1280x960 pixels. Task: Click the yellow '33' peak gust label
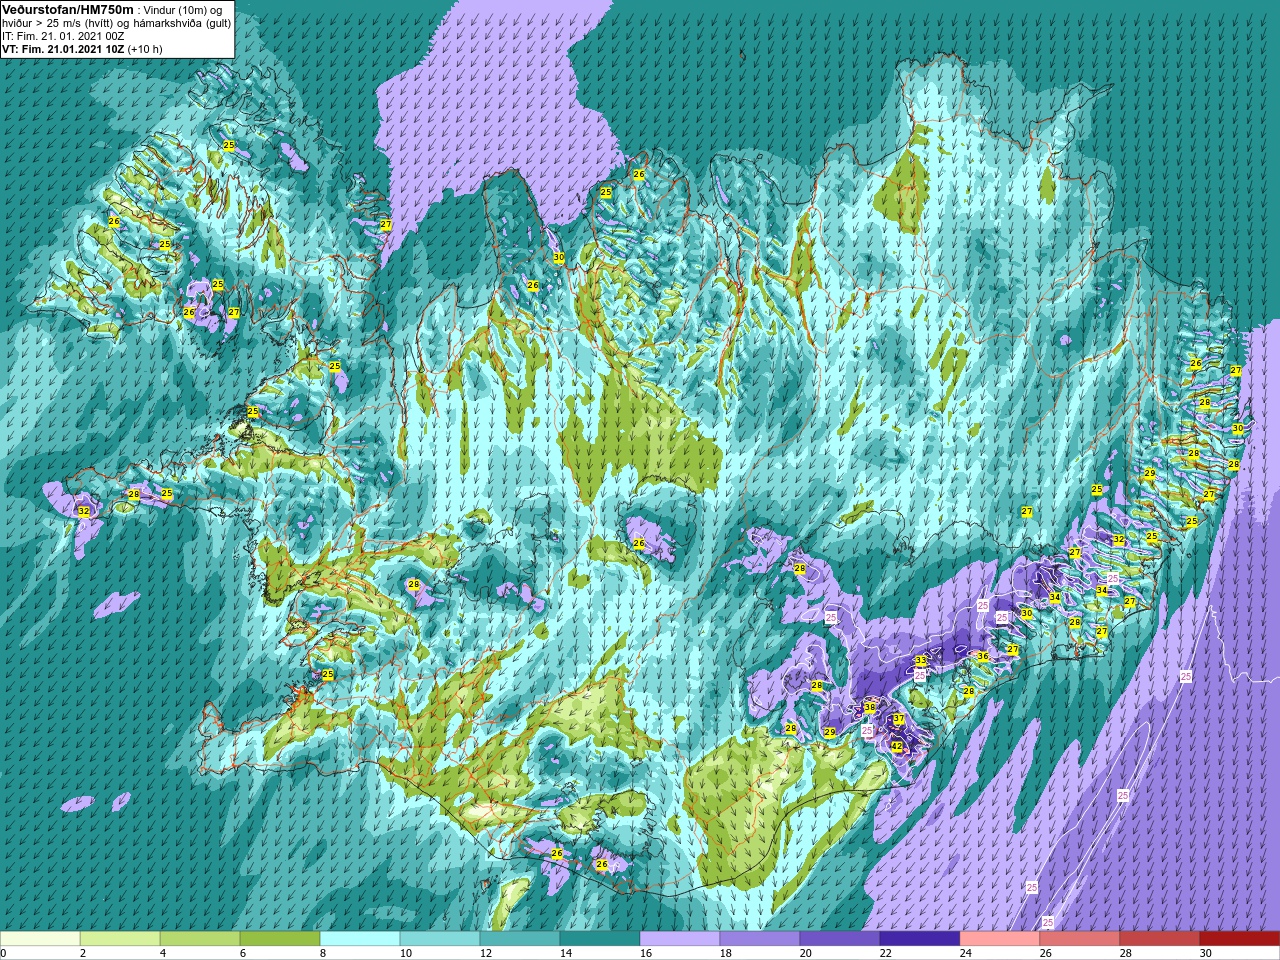(x=921, y=661)
